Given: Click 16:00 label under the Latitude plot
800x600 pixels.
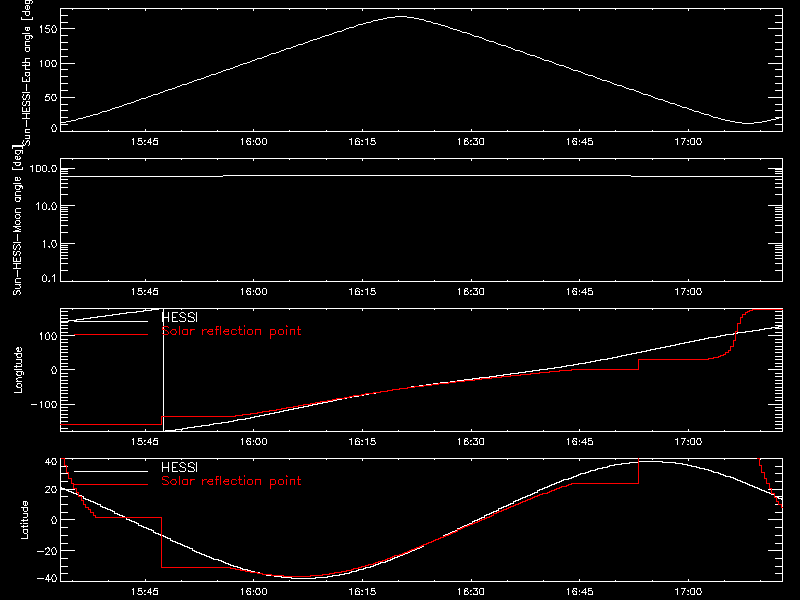Looking at the screenshot, I should tap(253, 592).
